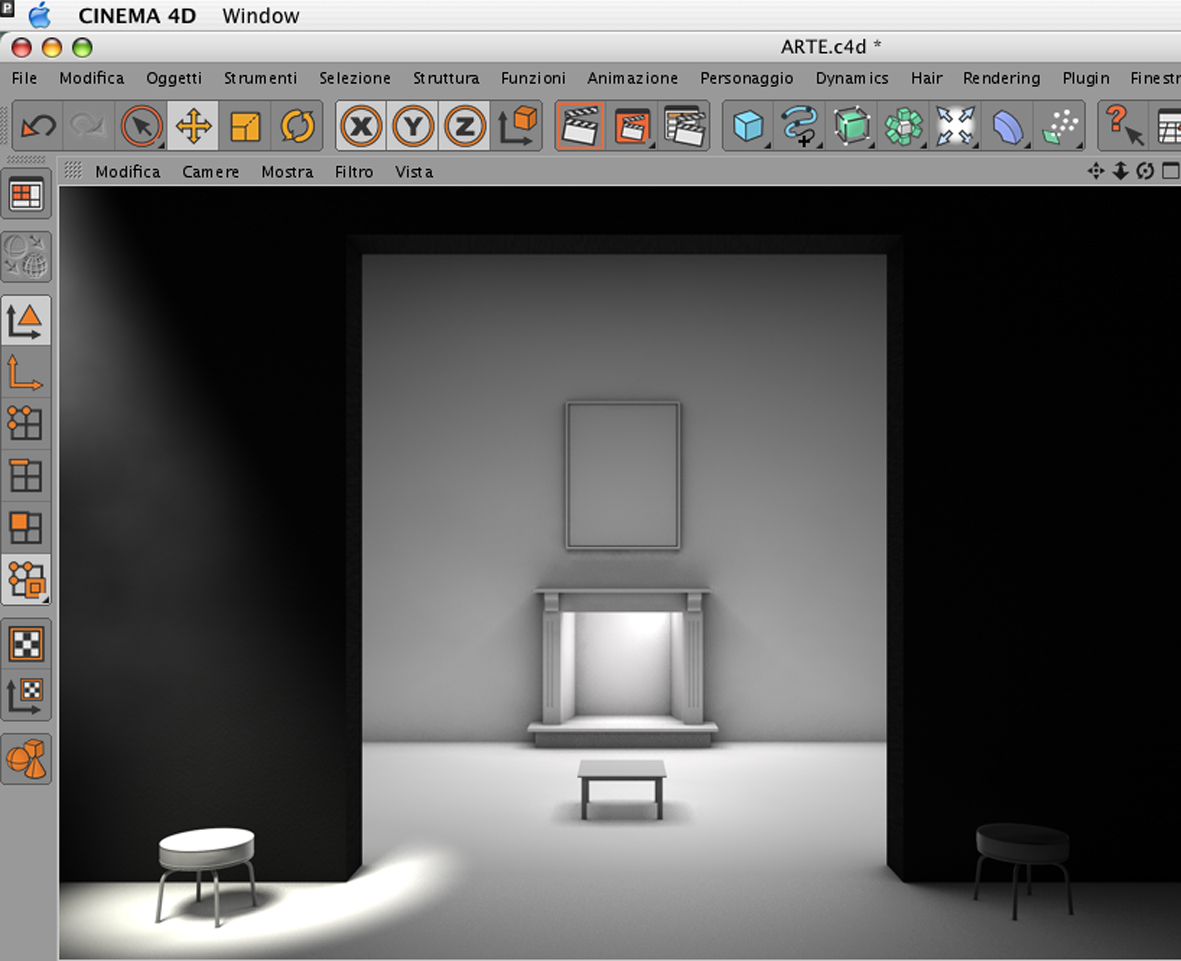Click the viewport move camera icon
Screen dimensions: 1181x961
1096,171
